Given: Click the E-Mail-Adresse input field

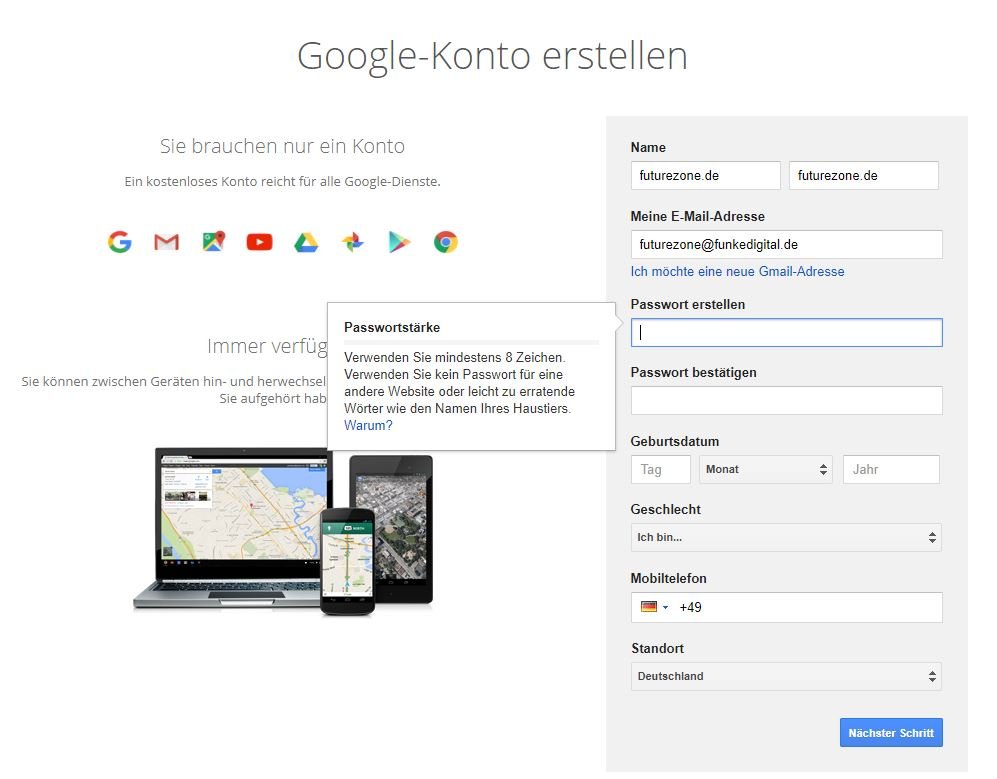Looking at the screenshot, I should (787, 244).
